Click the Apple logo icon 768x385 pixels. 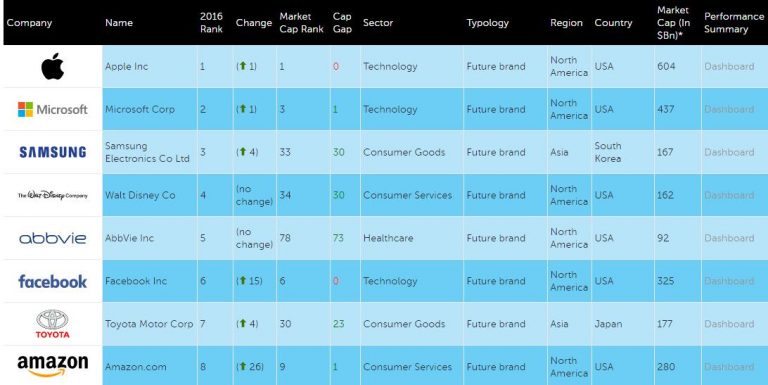click(52, 66)
